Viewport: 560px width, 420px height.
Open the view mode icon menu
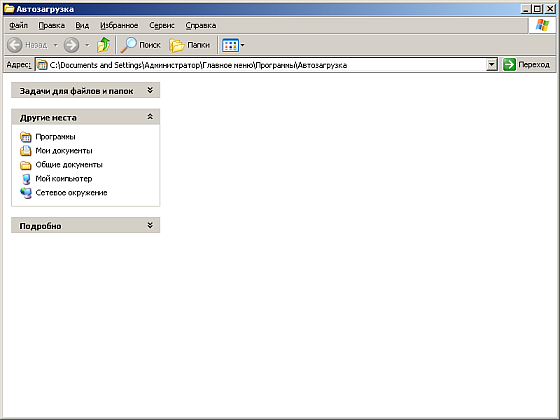(233, 45)
